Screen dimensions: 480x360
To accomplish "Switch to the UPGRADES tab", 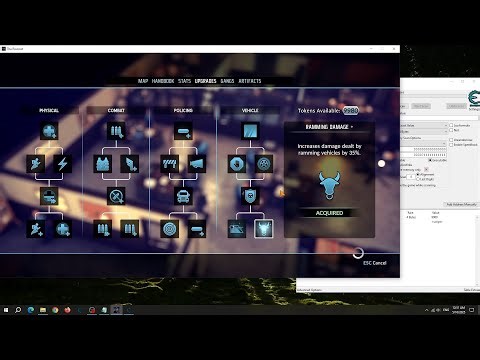I will [x=206, y=81].
